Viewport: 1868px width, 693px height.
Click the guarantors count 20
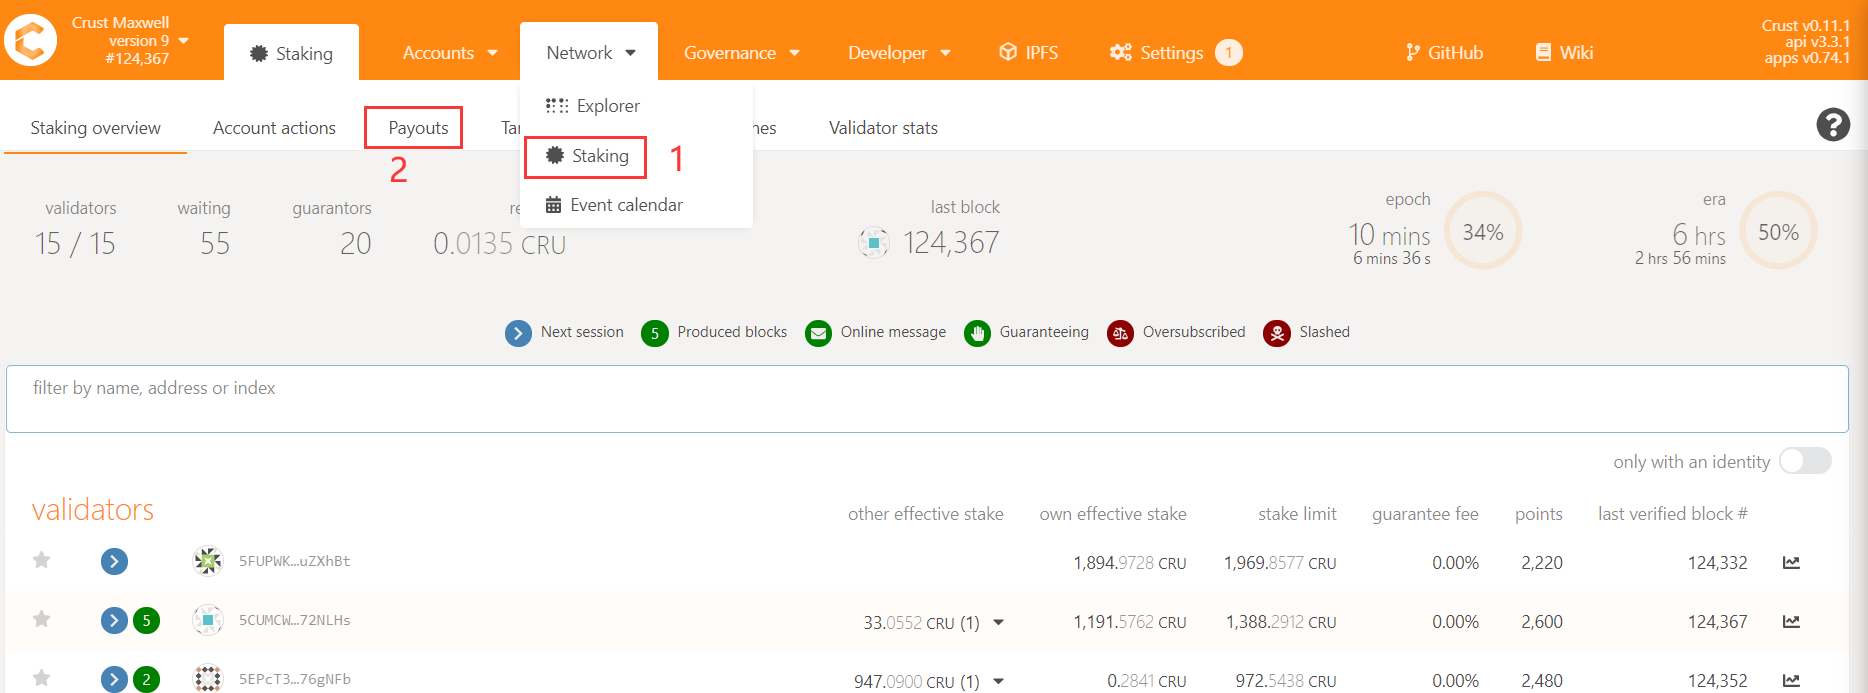coord(356,243)
